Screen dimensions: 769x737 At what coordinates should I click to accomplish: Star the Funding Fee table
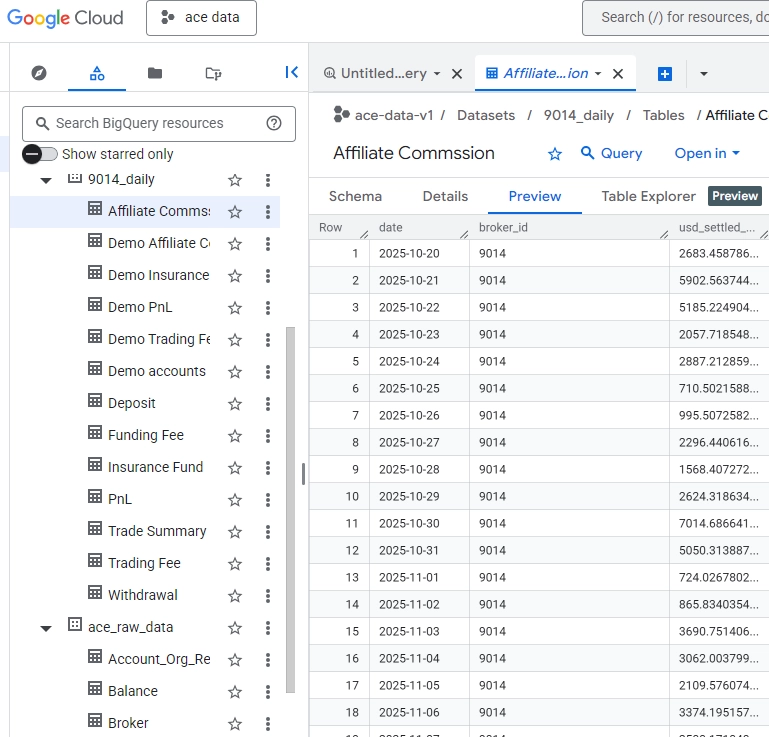pos(235,436)
